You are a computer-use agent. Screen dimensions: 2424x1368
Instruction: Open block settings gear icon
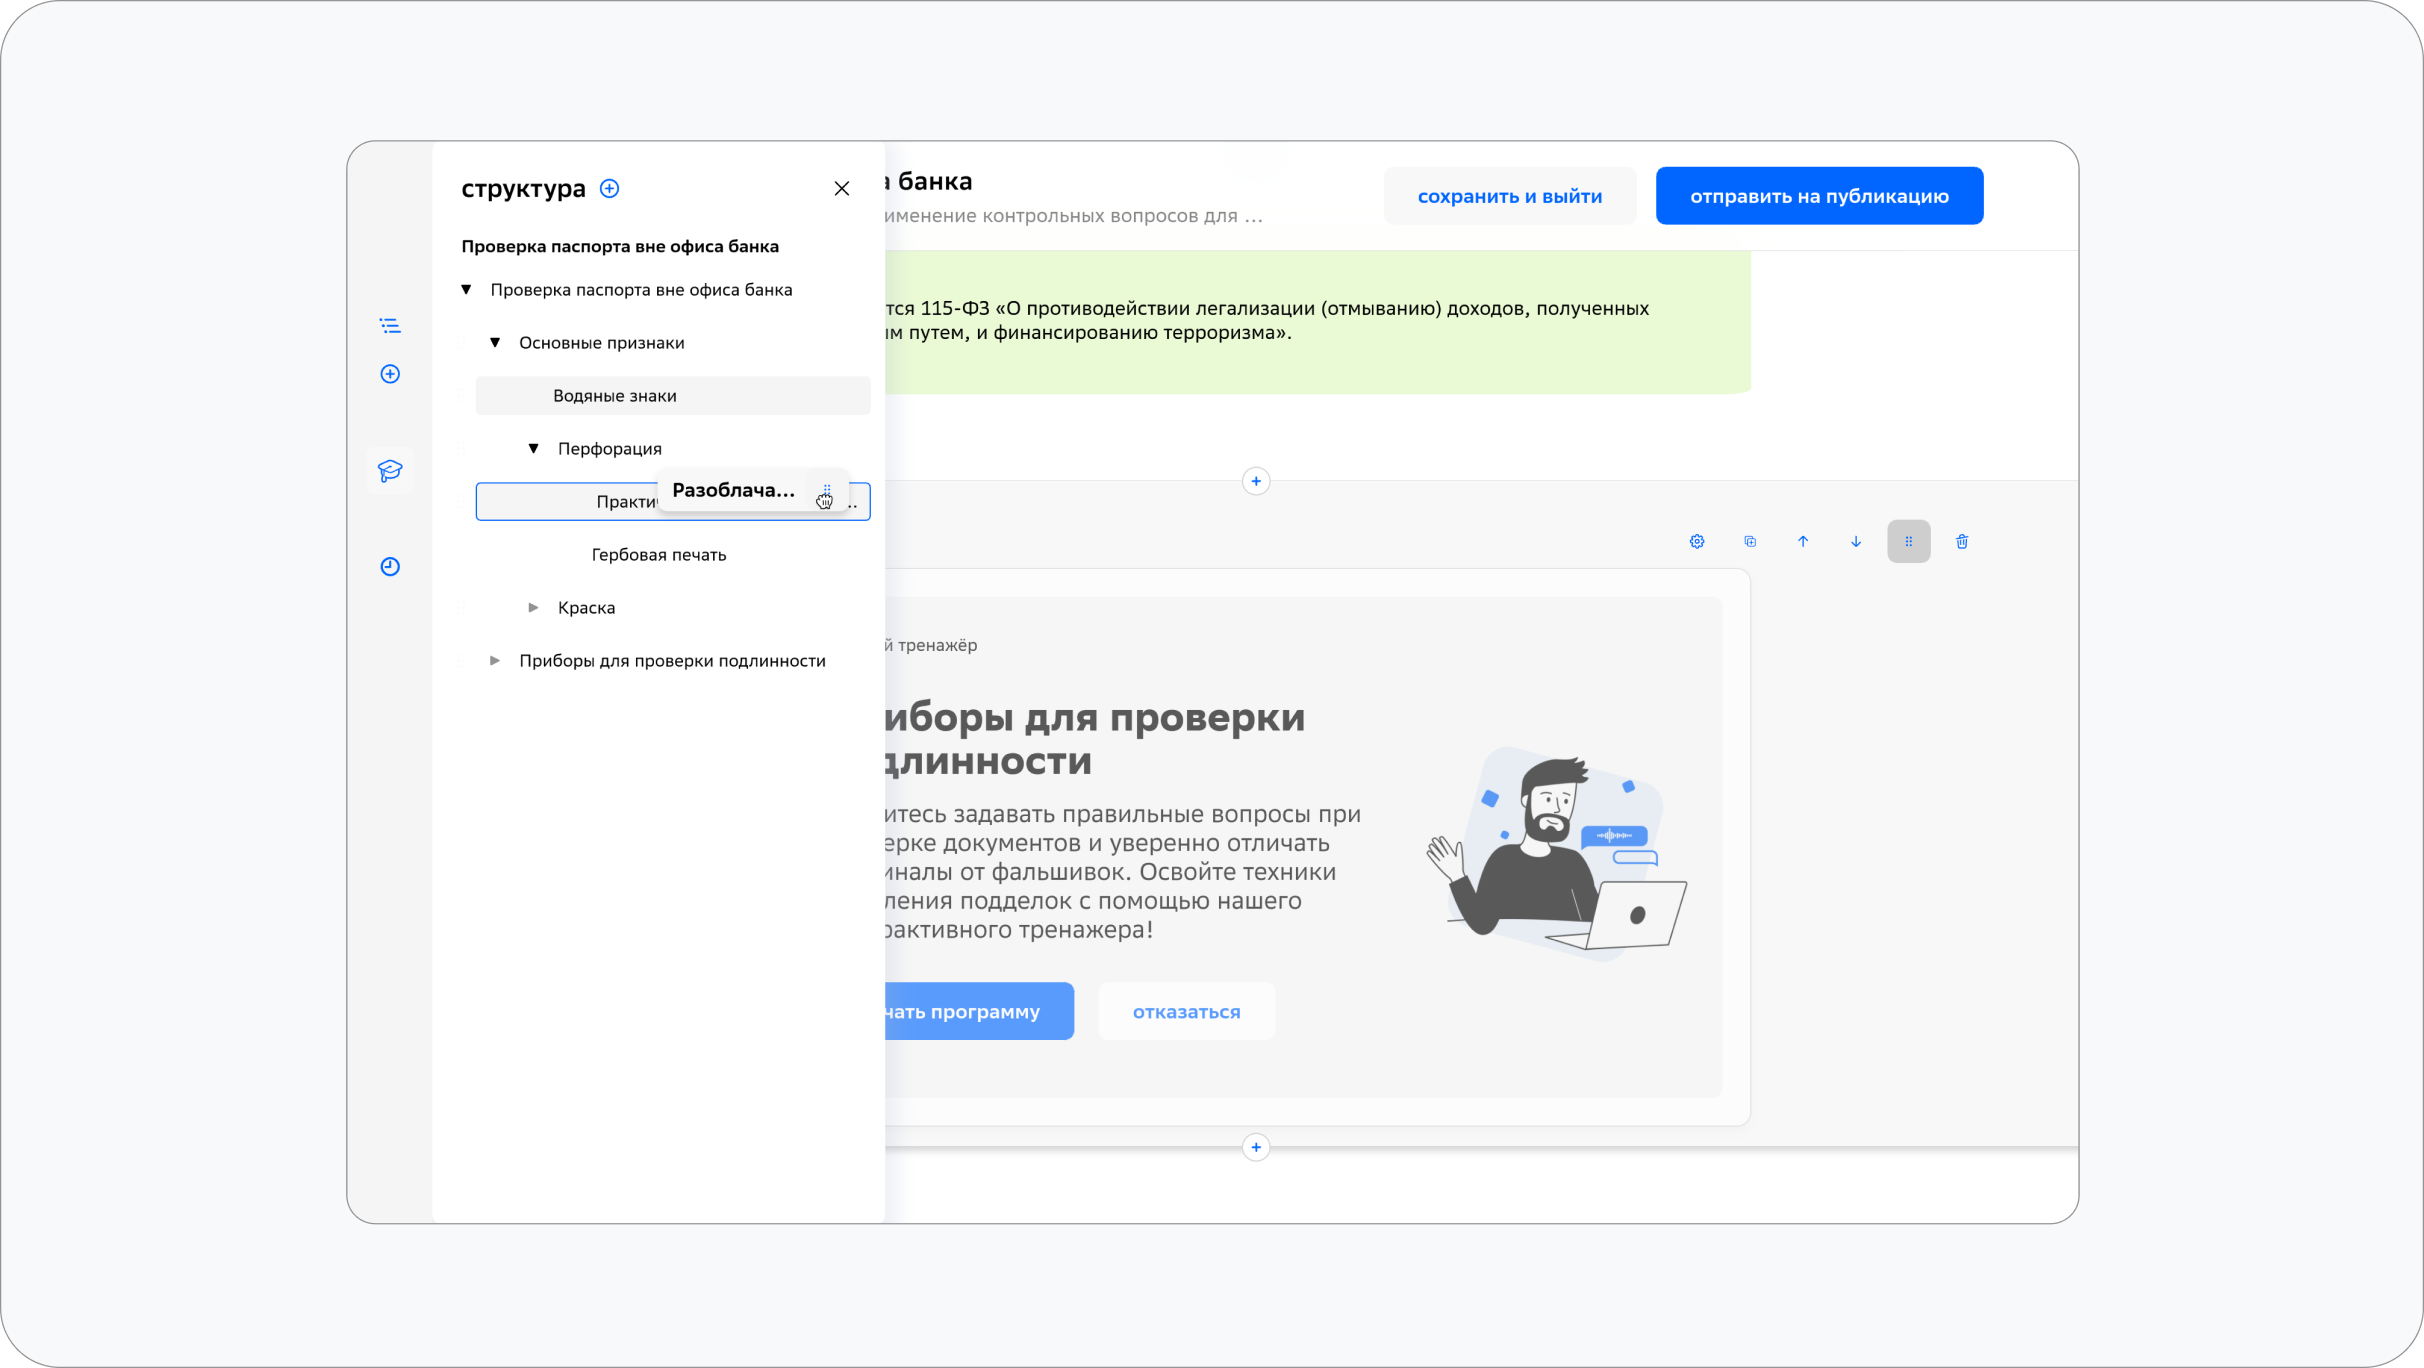click(x=1697, y=542)
